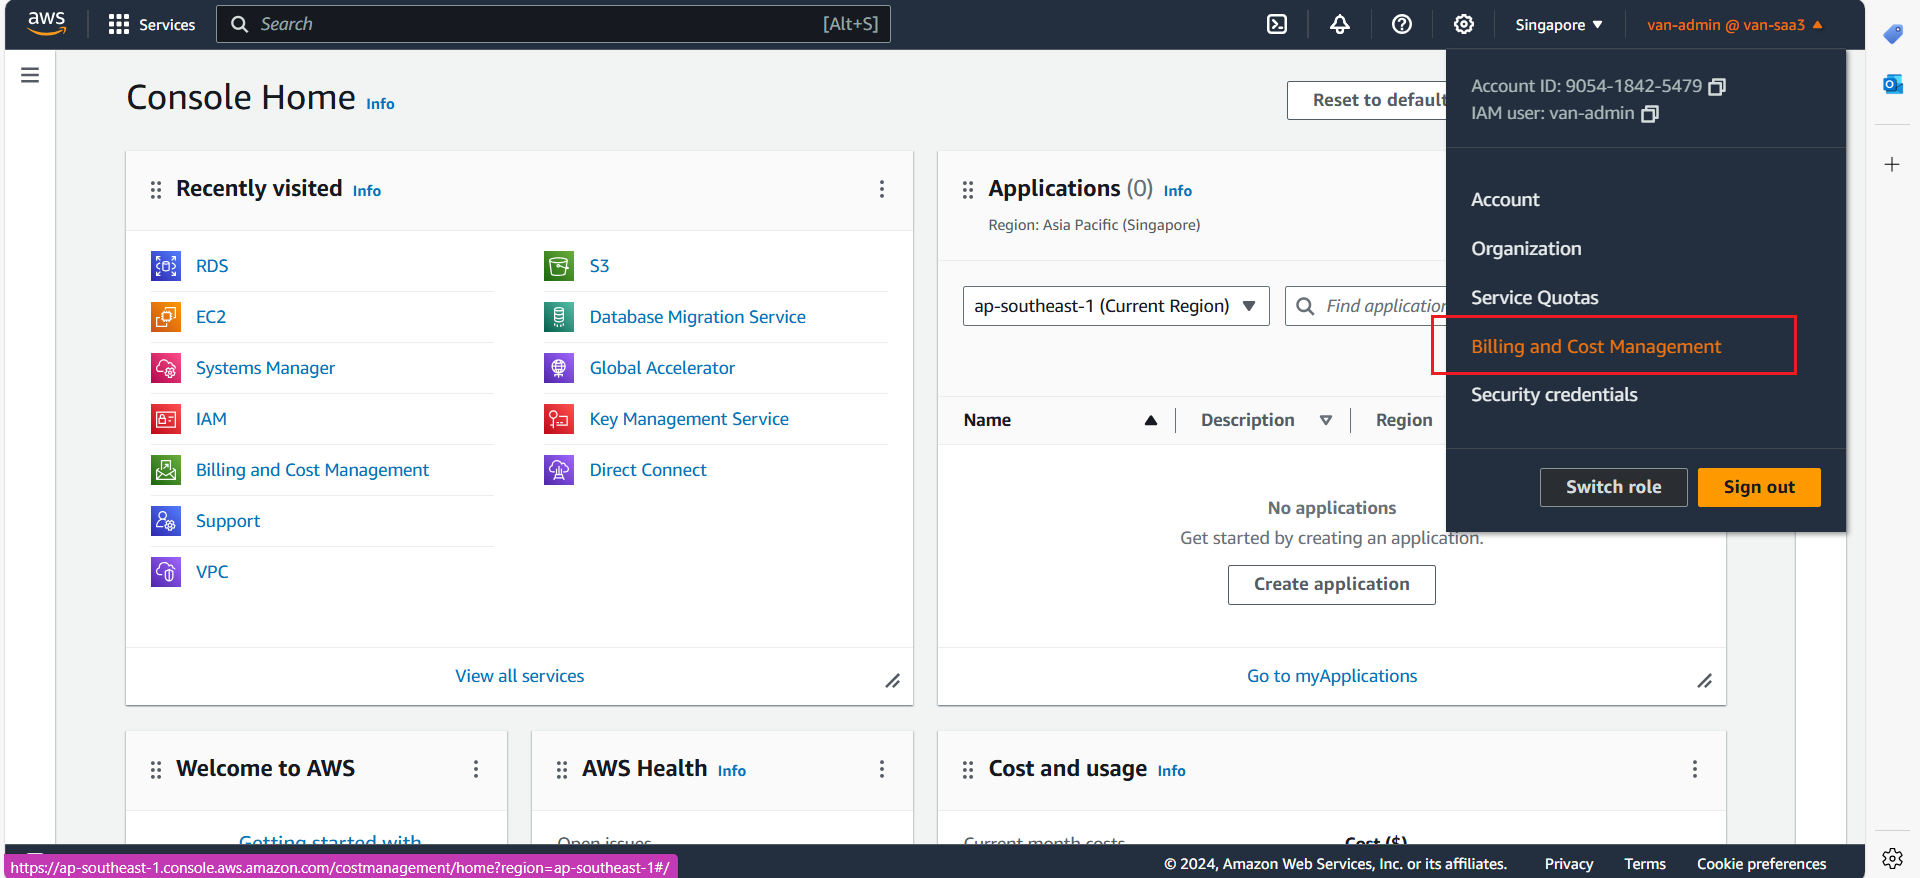Click the Switch role button
This screenshot has width=1920, height=878.
(1613, 487)
